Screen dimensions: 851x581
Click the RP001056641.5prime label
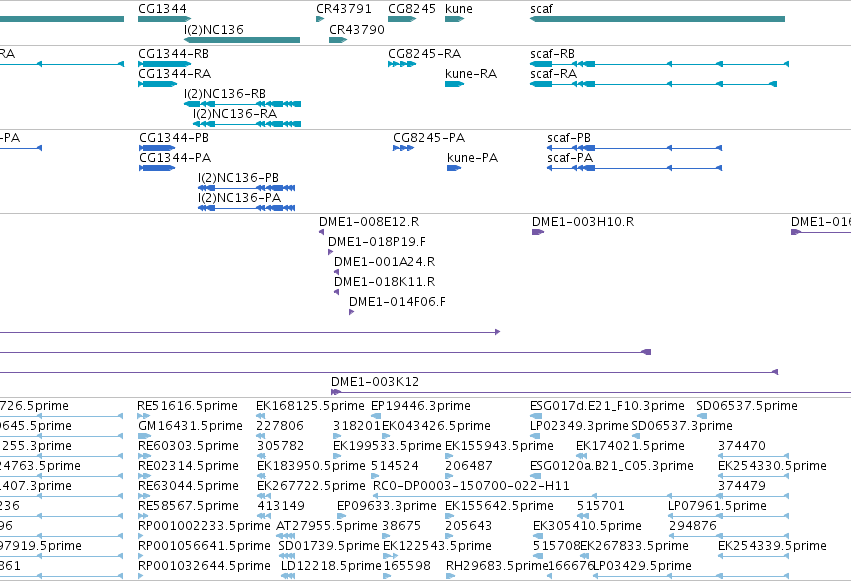[x=204, y=546]
